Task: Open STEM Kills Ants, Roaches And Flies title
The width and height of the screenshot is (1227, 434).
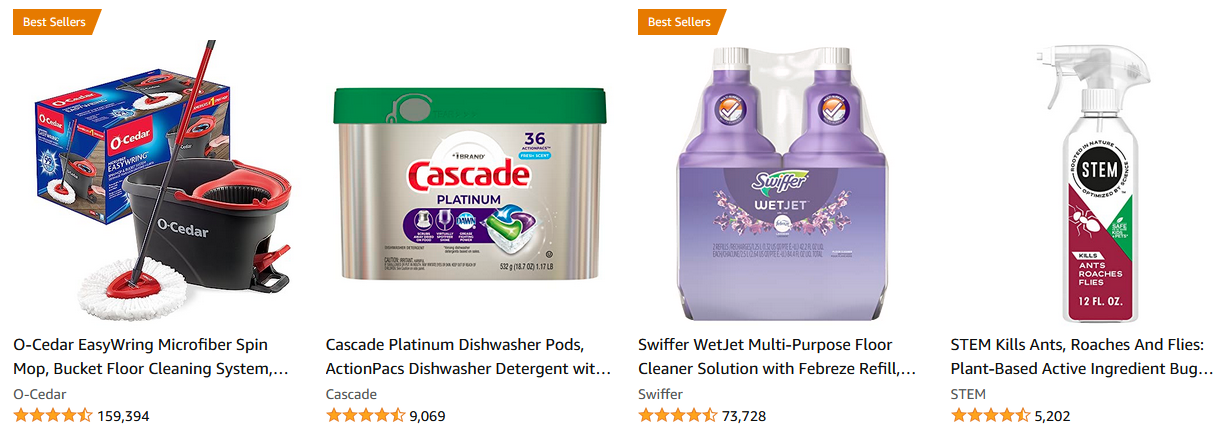Action: (1081, 356)
